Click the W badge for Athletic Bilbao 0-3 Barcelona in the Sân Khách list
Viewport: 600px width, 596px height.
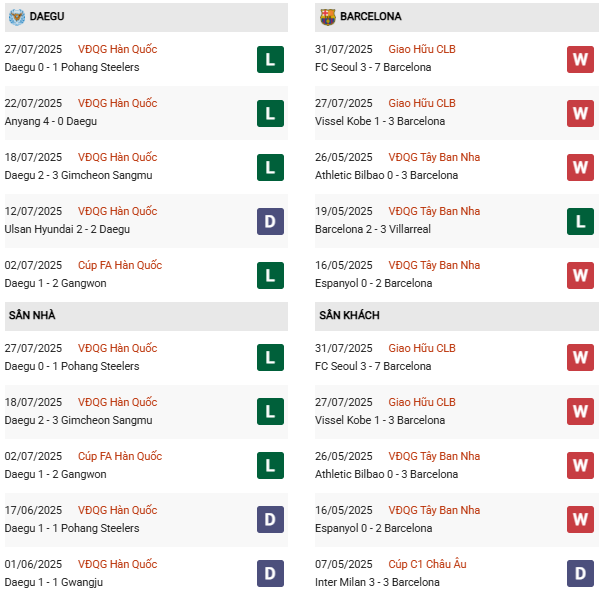580,465
